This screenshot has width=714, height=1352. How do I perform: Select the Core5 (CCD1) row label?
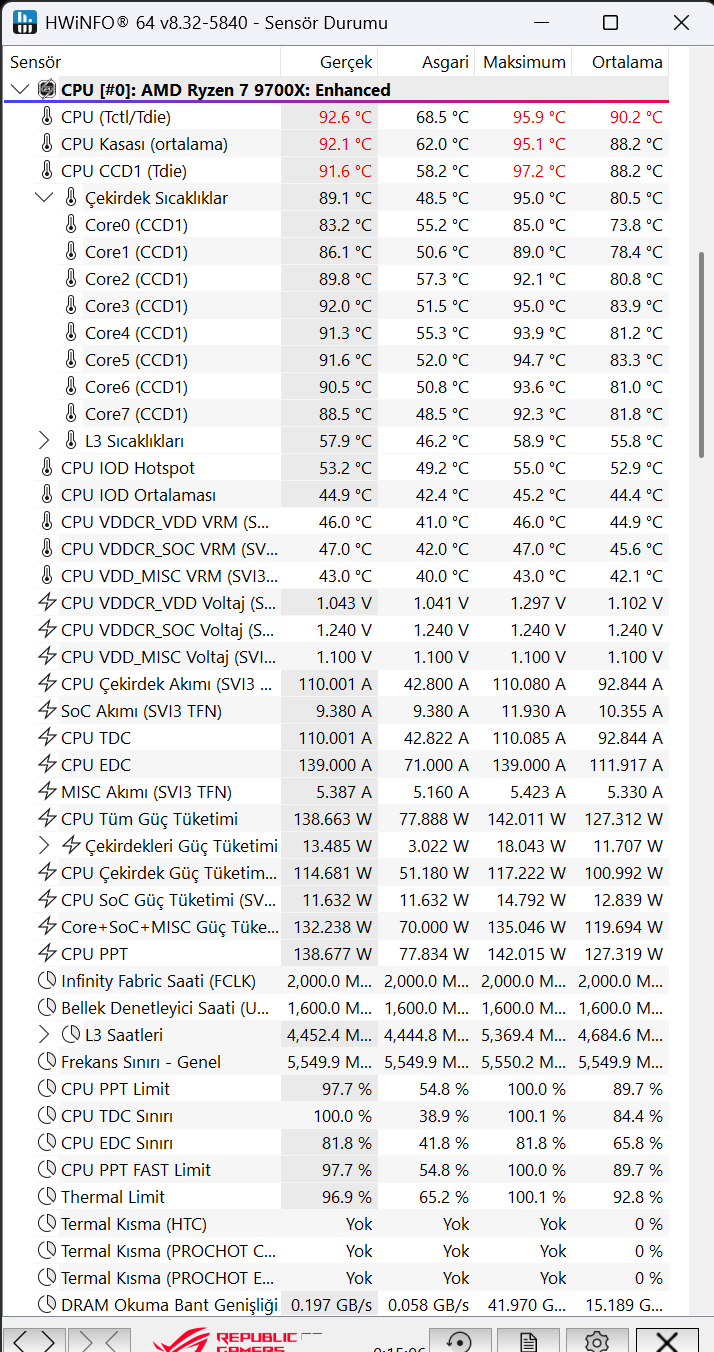pyautogui.click(x=136, y=360)
